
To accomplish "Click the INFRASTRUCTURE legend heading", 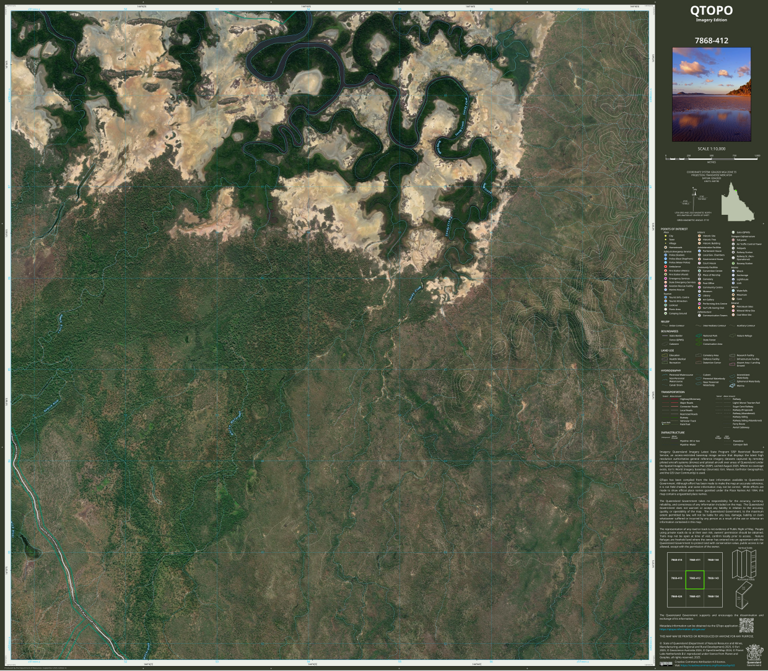I will (673, 432).
